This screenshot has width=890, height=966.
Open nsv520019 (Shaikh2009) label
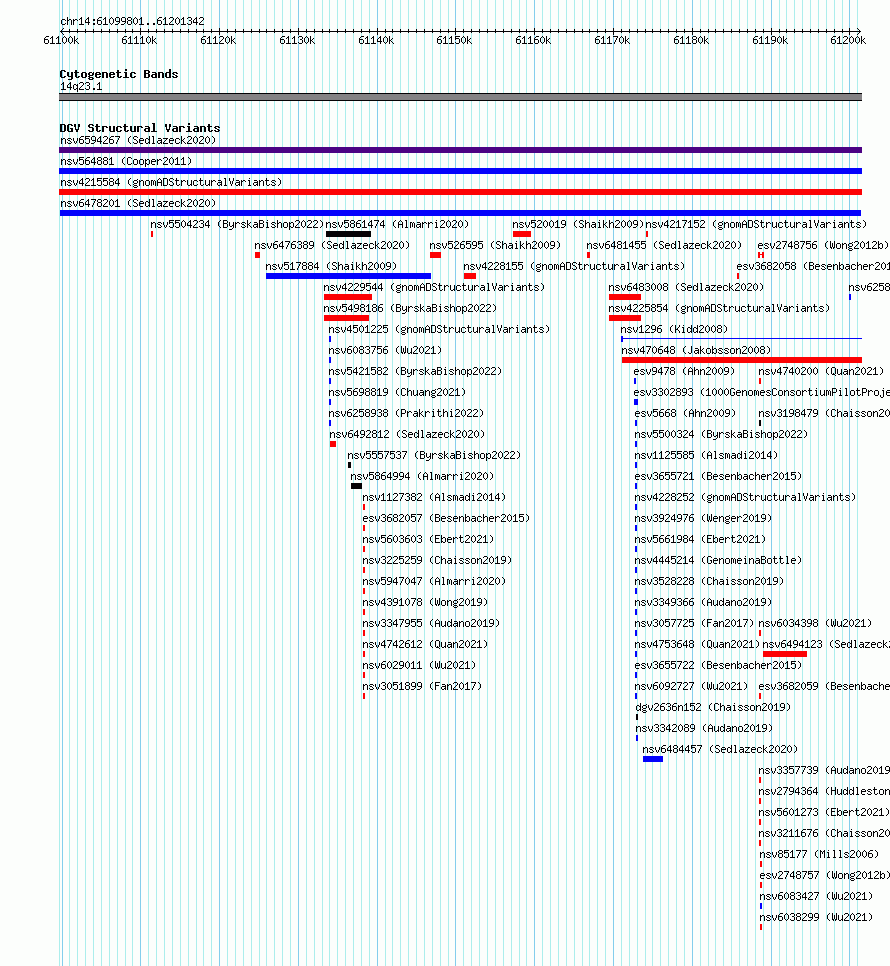(x=578, y=224)
